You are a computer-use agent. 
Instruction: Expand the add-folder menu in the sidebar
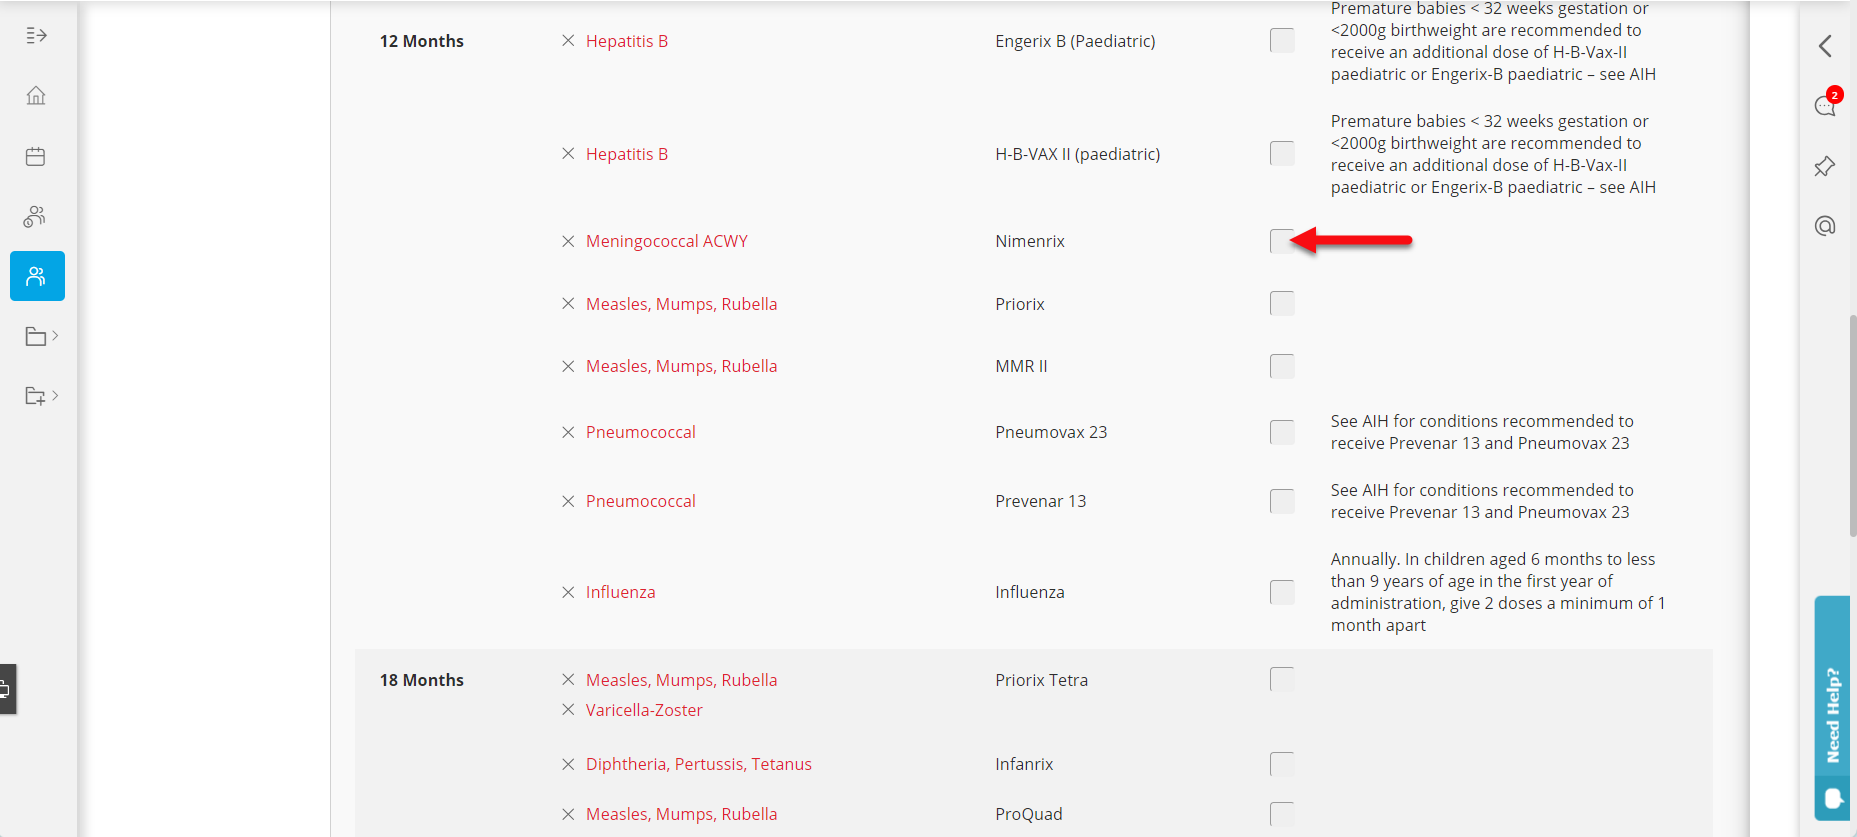[41, 396]
